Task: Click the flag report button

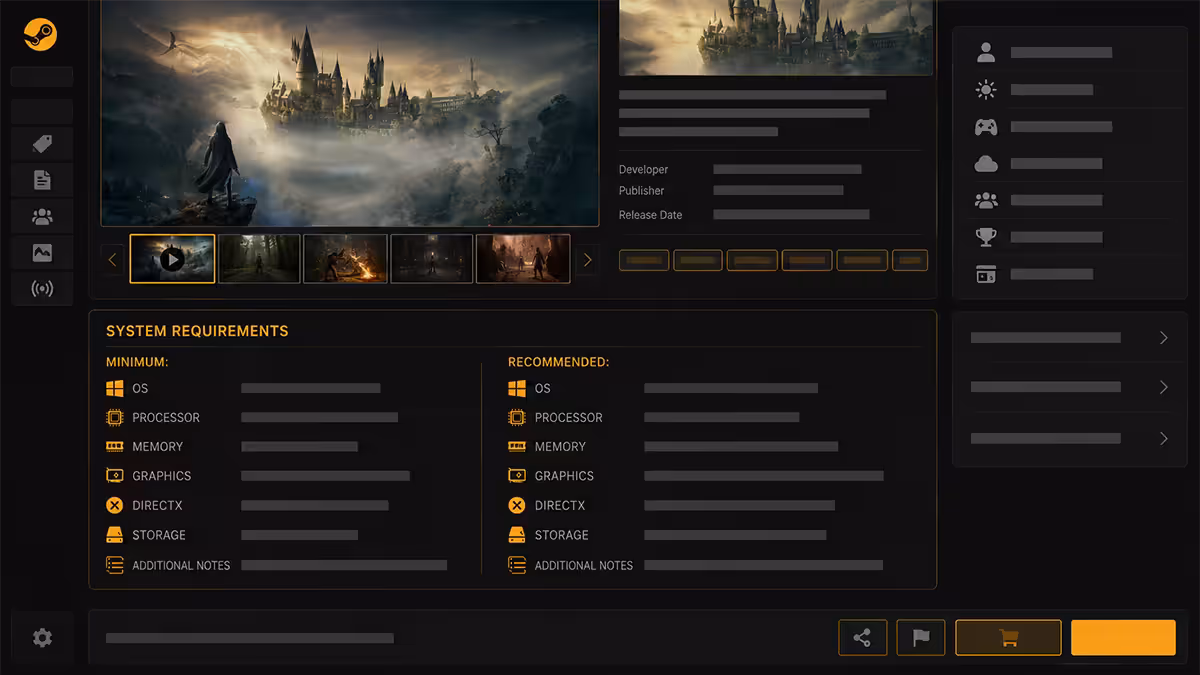Action: [921, 637]
